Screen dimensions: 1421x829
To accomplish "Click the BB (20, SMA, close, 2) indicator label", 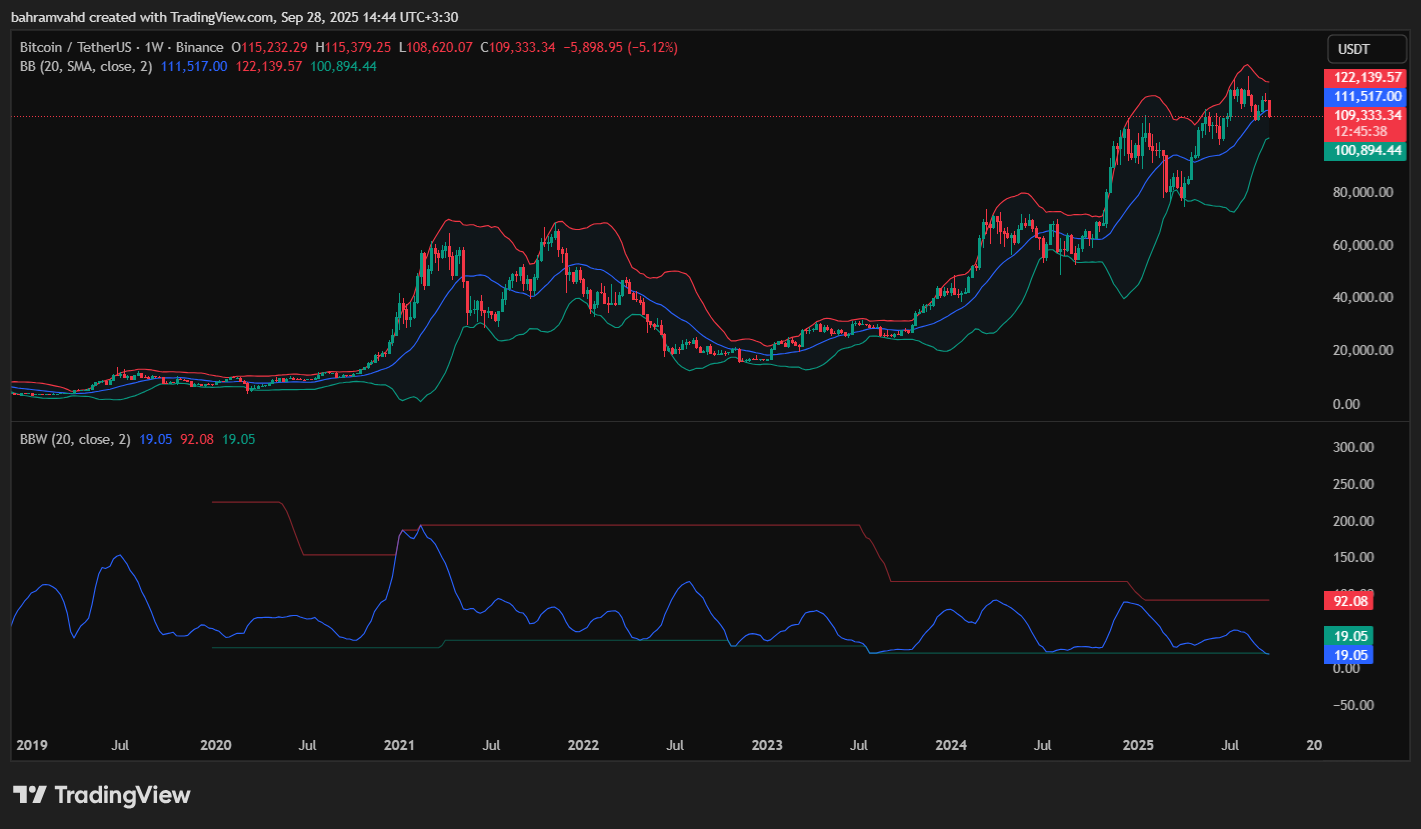I will point(85,66).
